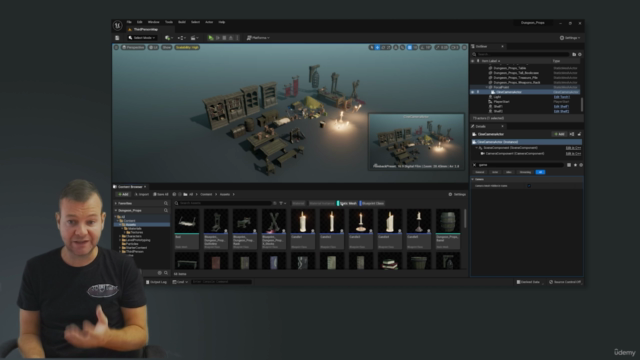Hide CineCameraActor using its eye icon

473,92
